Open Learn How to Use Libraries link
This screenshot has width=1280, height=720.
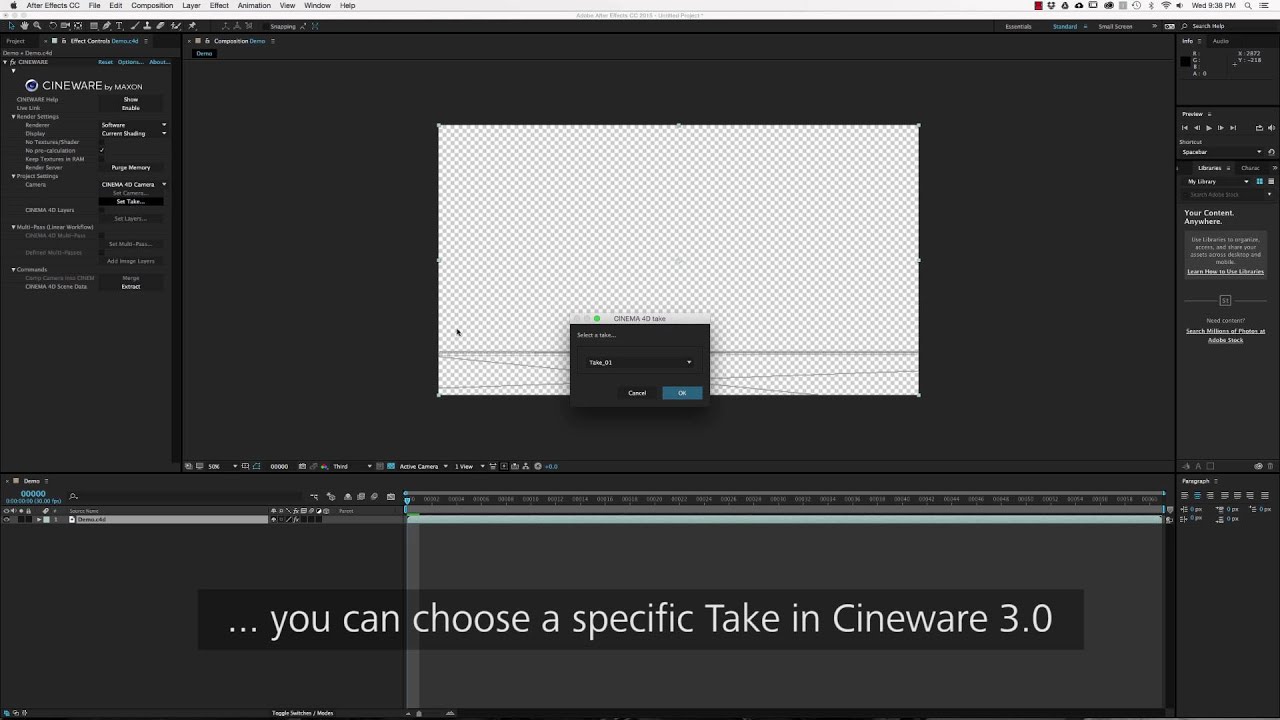click(x=1225, y=272)
